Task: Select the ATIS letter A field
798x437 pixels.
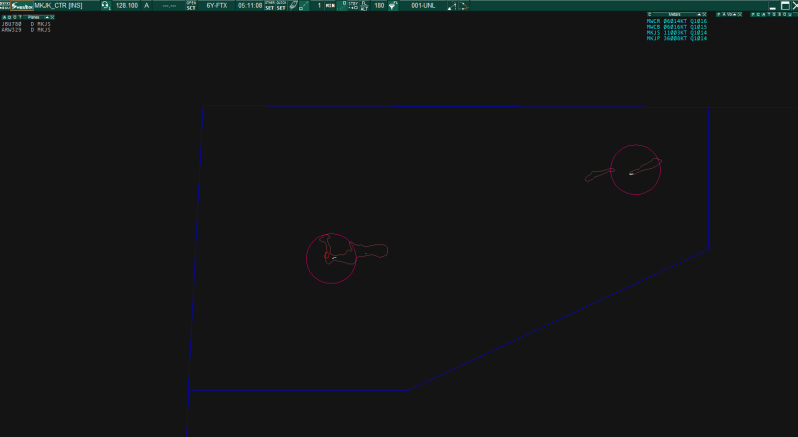Action: point(147,6)
